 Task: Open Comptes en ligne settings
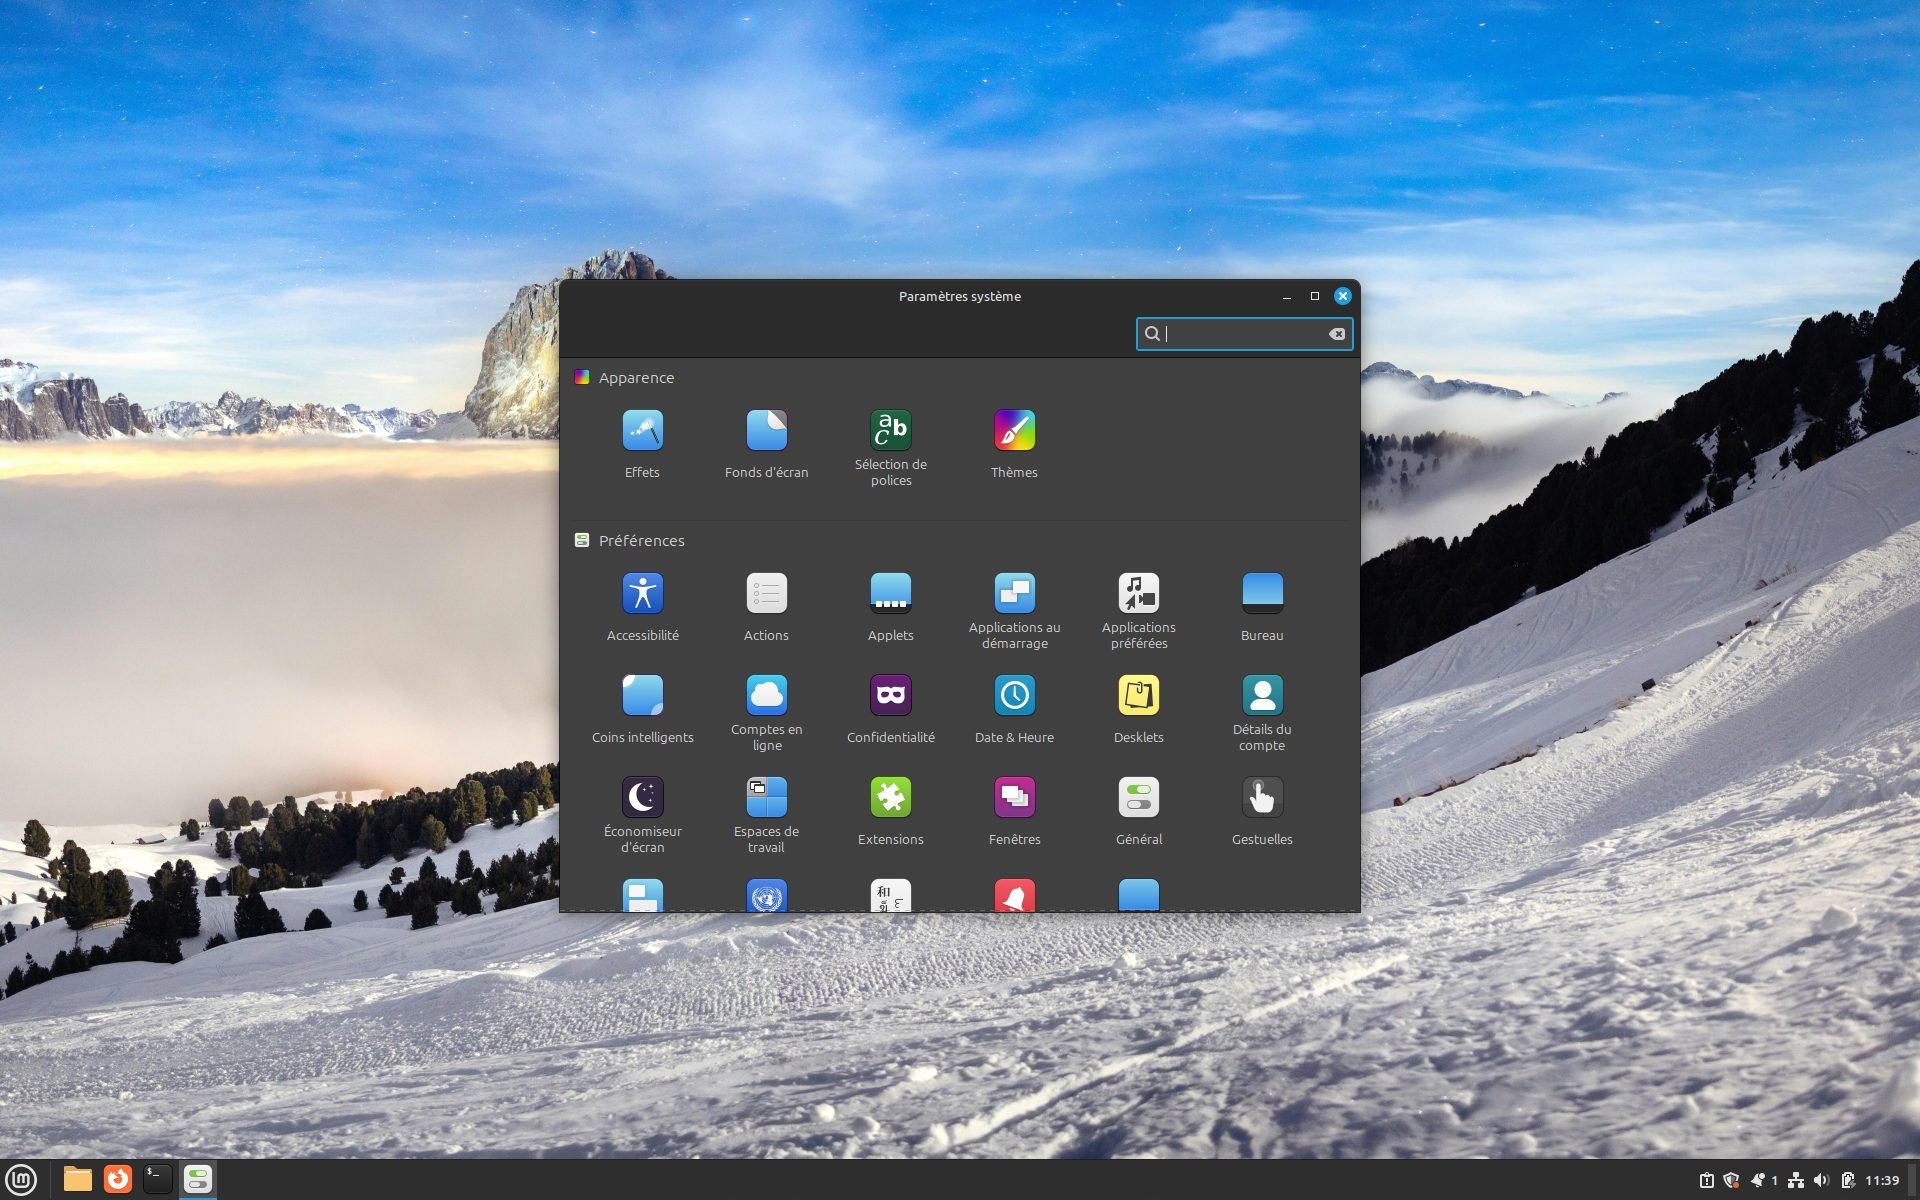click(766, 695)
